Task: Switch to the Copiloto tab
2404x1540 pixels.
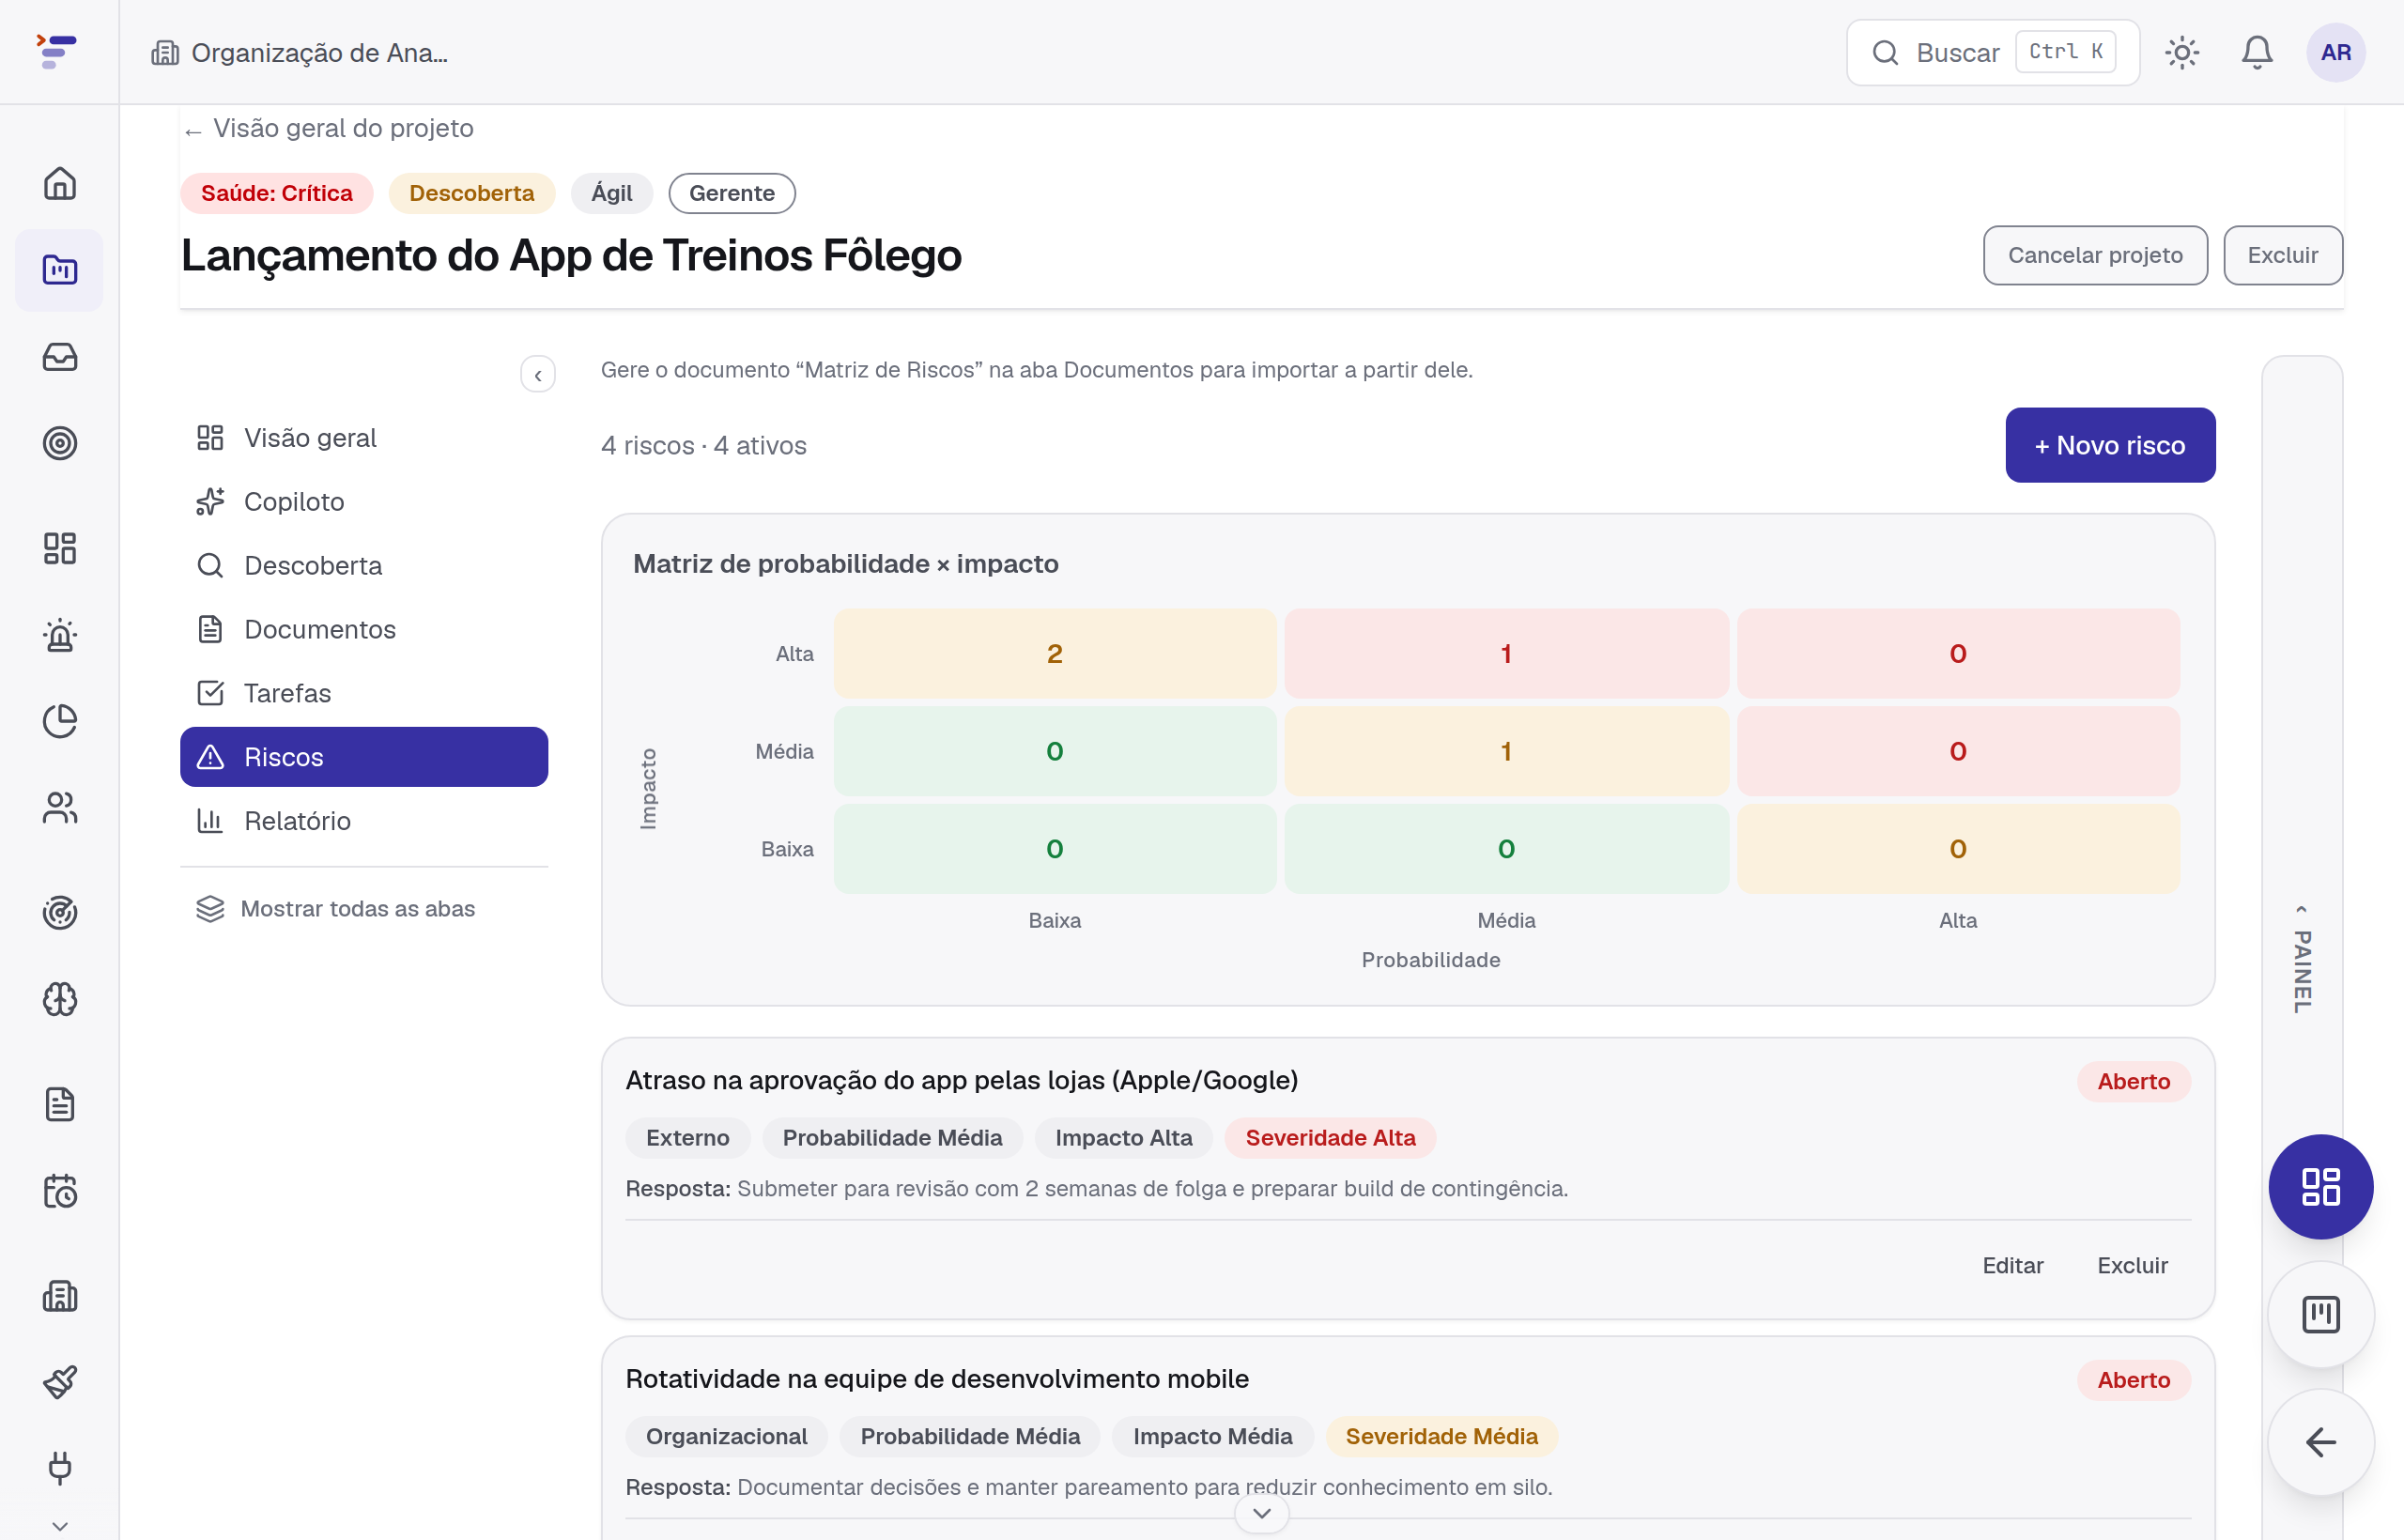Action: 364,502
